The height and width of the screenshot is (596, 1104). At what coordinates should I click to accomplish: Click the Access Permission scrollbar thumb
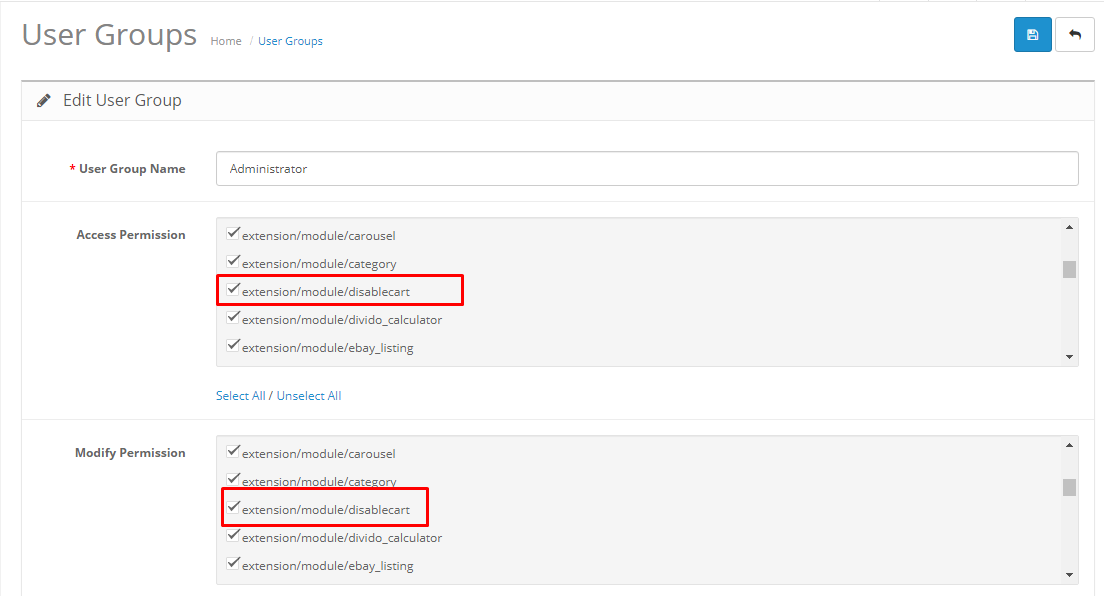click(1069, 269)
